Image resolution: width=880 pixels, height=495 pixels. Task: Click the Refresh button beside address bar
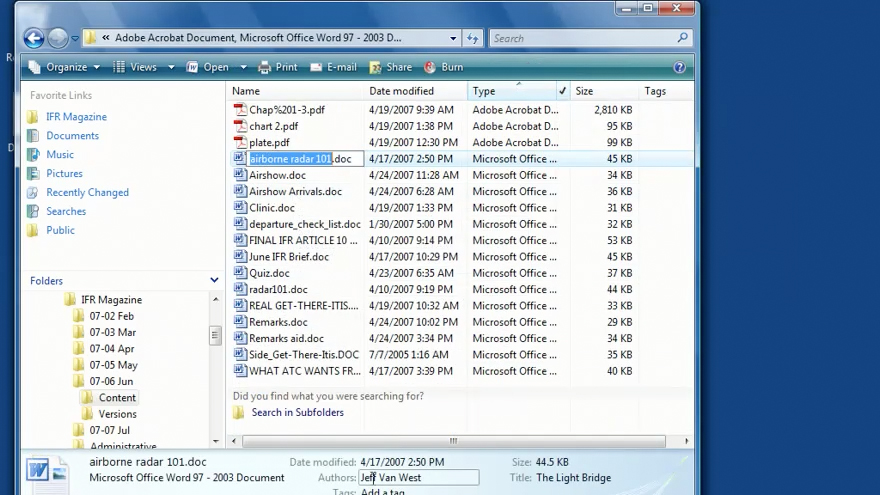tap(473, 38)
